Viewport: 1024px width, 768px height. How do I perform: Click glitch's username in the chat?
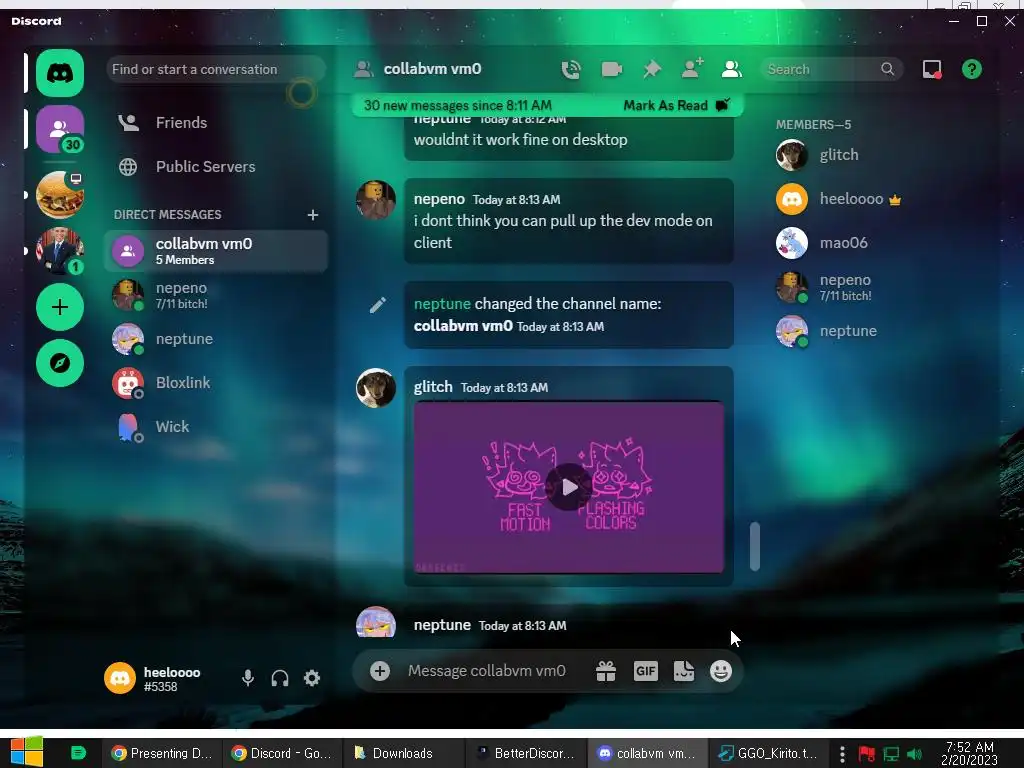click(x=433, y=387)
